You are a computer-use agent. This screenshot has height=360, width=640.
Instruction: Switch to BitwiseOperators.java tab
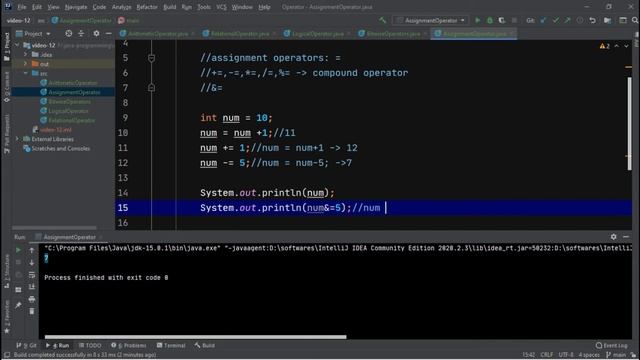393,33
